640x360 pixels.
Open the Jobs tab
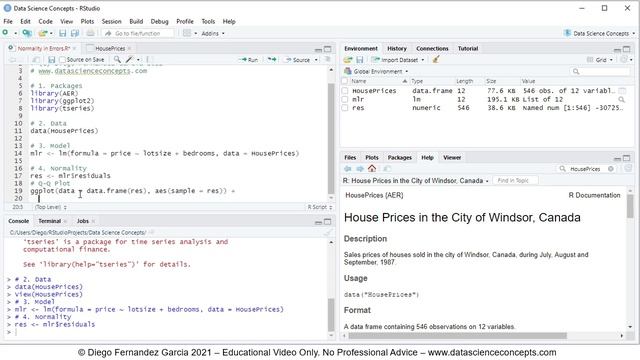(x=83, y=221)
